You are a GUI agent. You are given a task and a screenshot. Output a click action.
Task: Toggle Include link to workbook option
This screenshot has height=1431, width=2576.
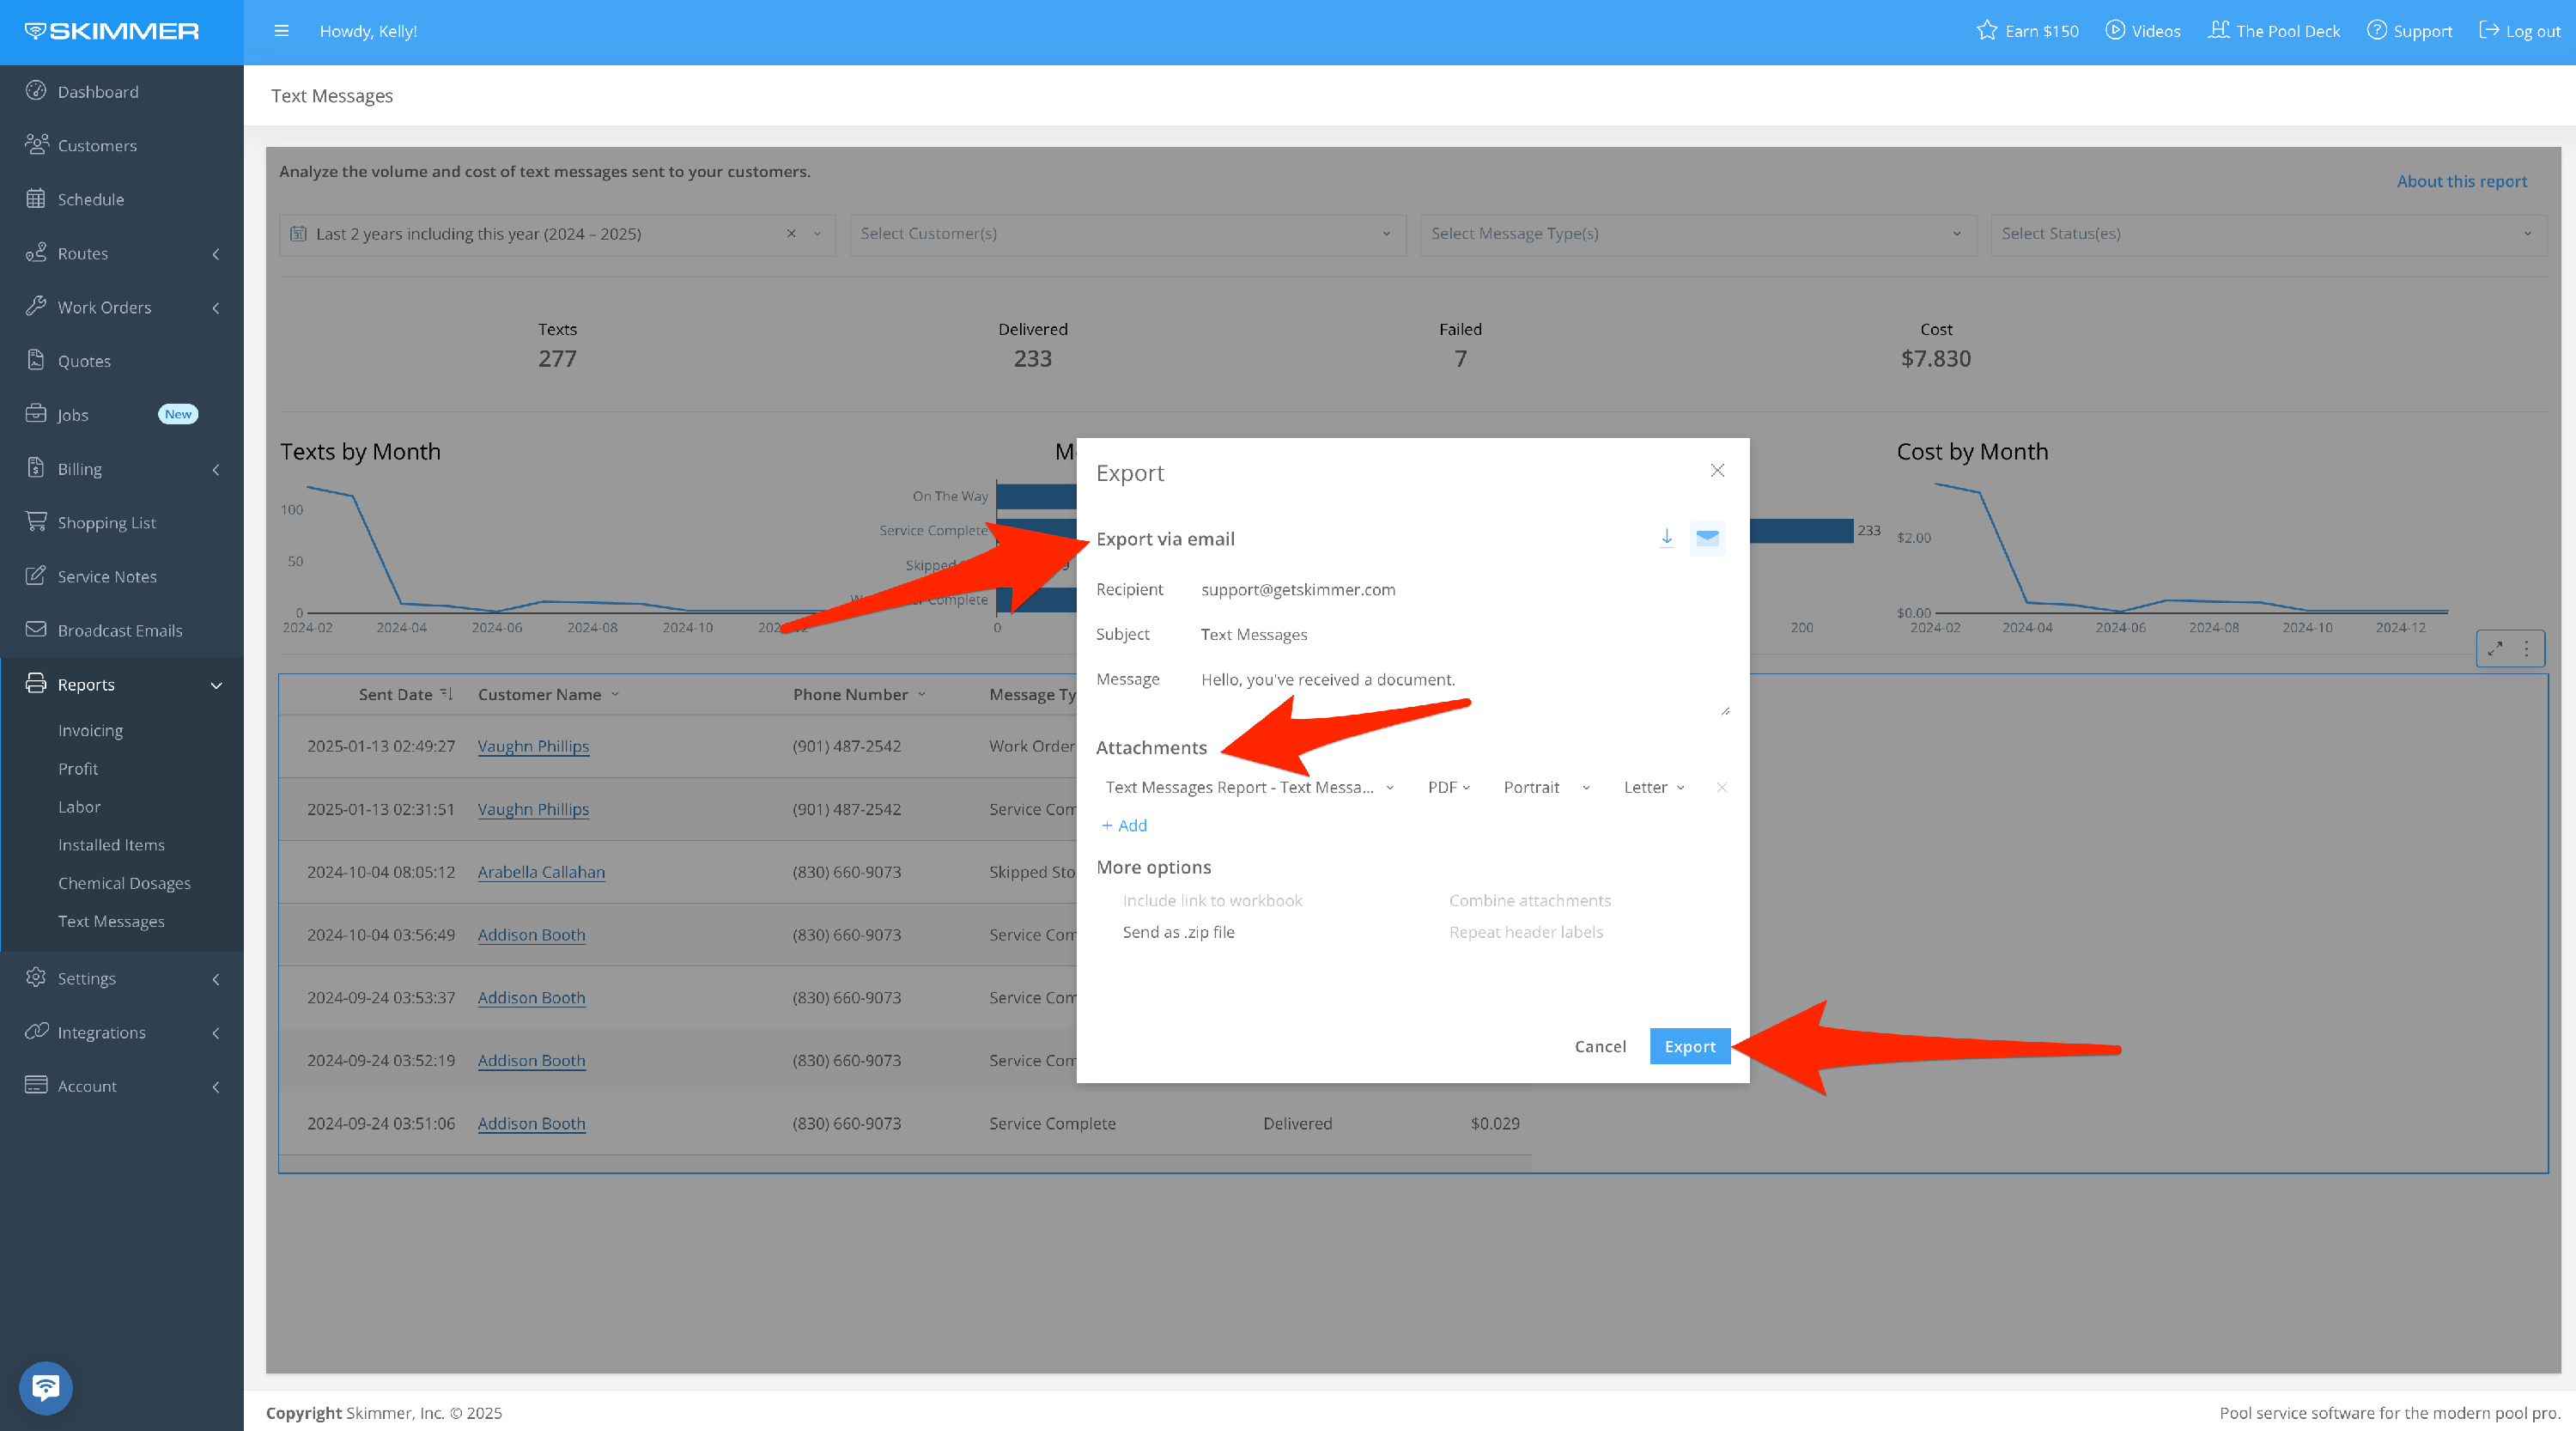pyautogui.click(x=1211, y=900)
